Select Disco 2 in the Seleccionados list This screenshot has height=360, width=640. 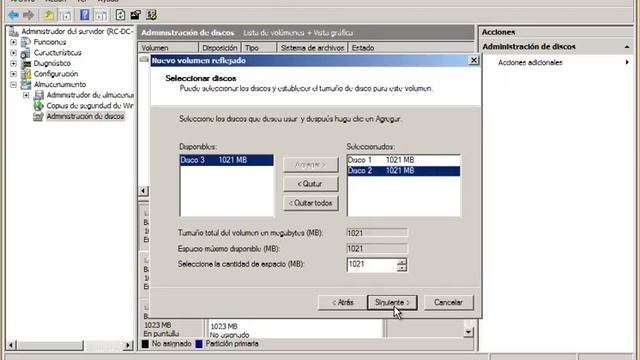(403, 171)
